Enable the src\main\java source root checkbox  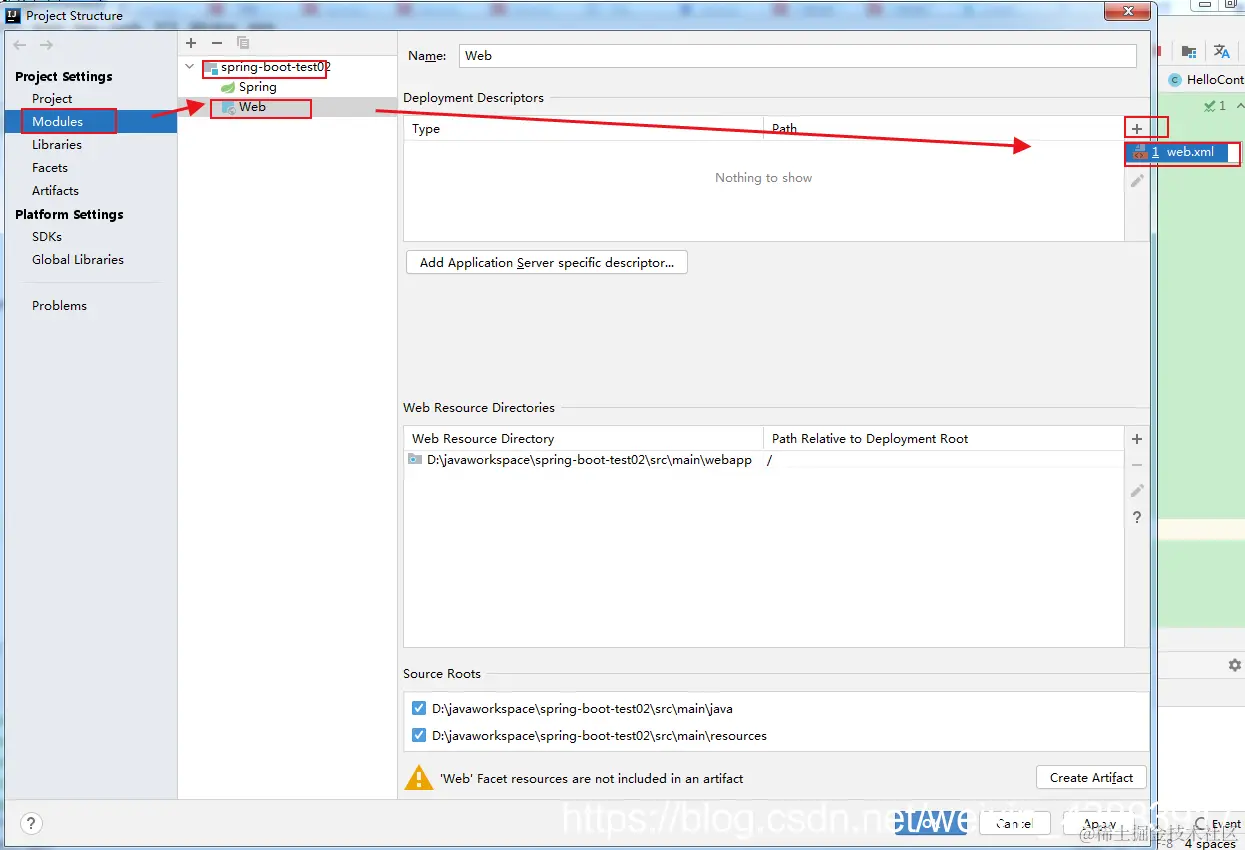pos(419,708)
